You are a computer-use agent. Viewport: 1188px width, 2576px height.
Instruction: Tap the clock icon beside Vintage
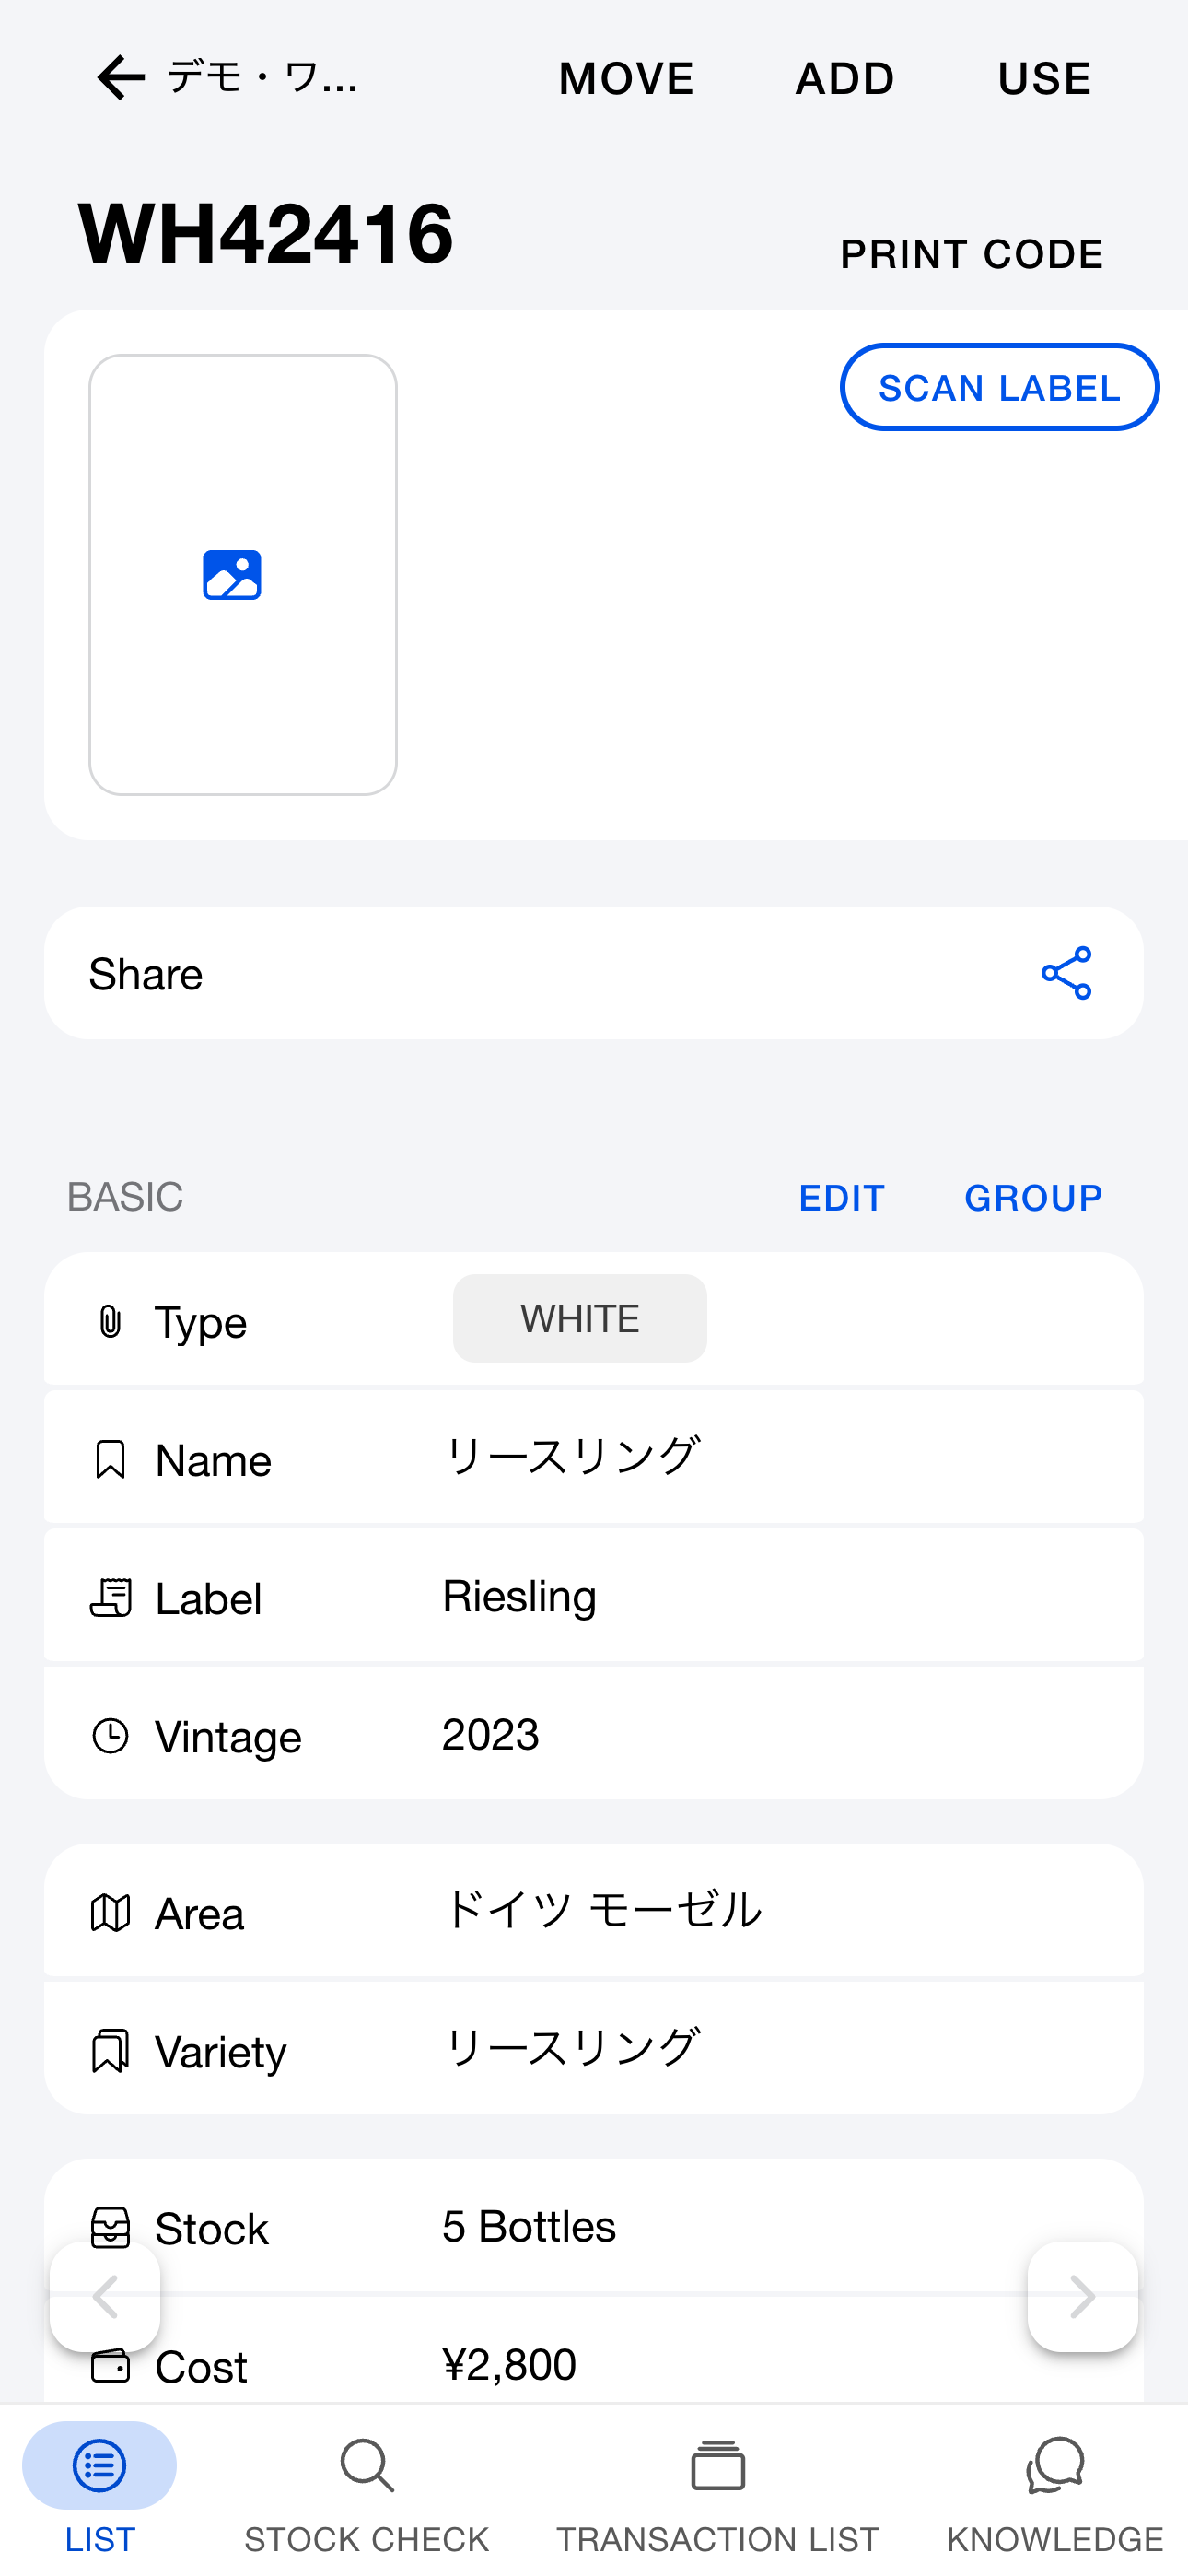pyautogui.click(x=110, y=1735)
